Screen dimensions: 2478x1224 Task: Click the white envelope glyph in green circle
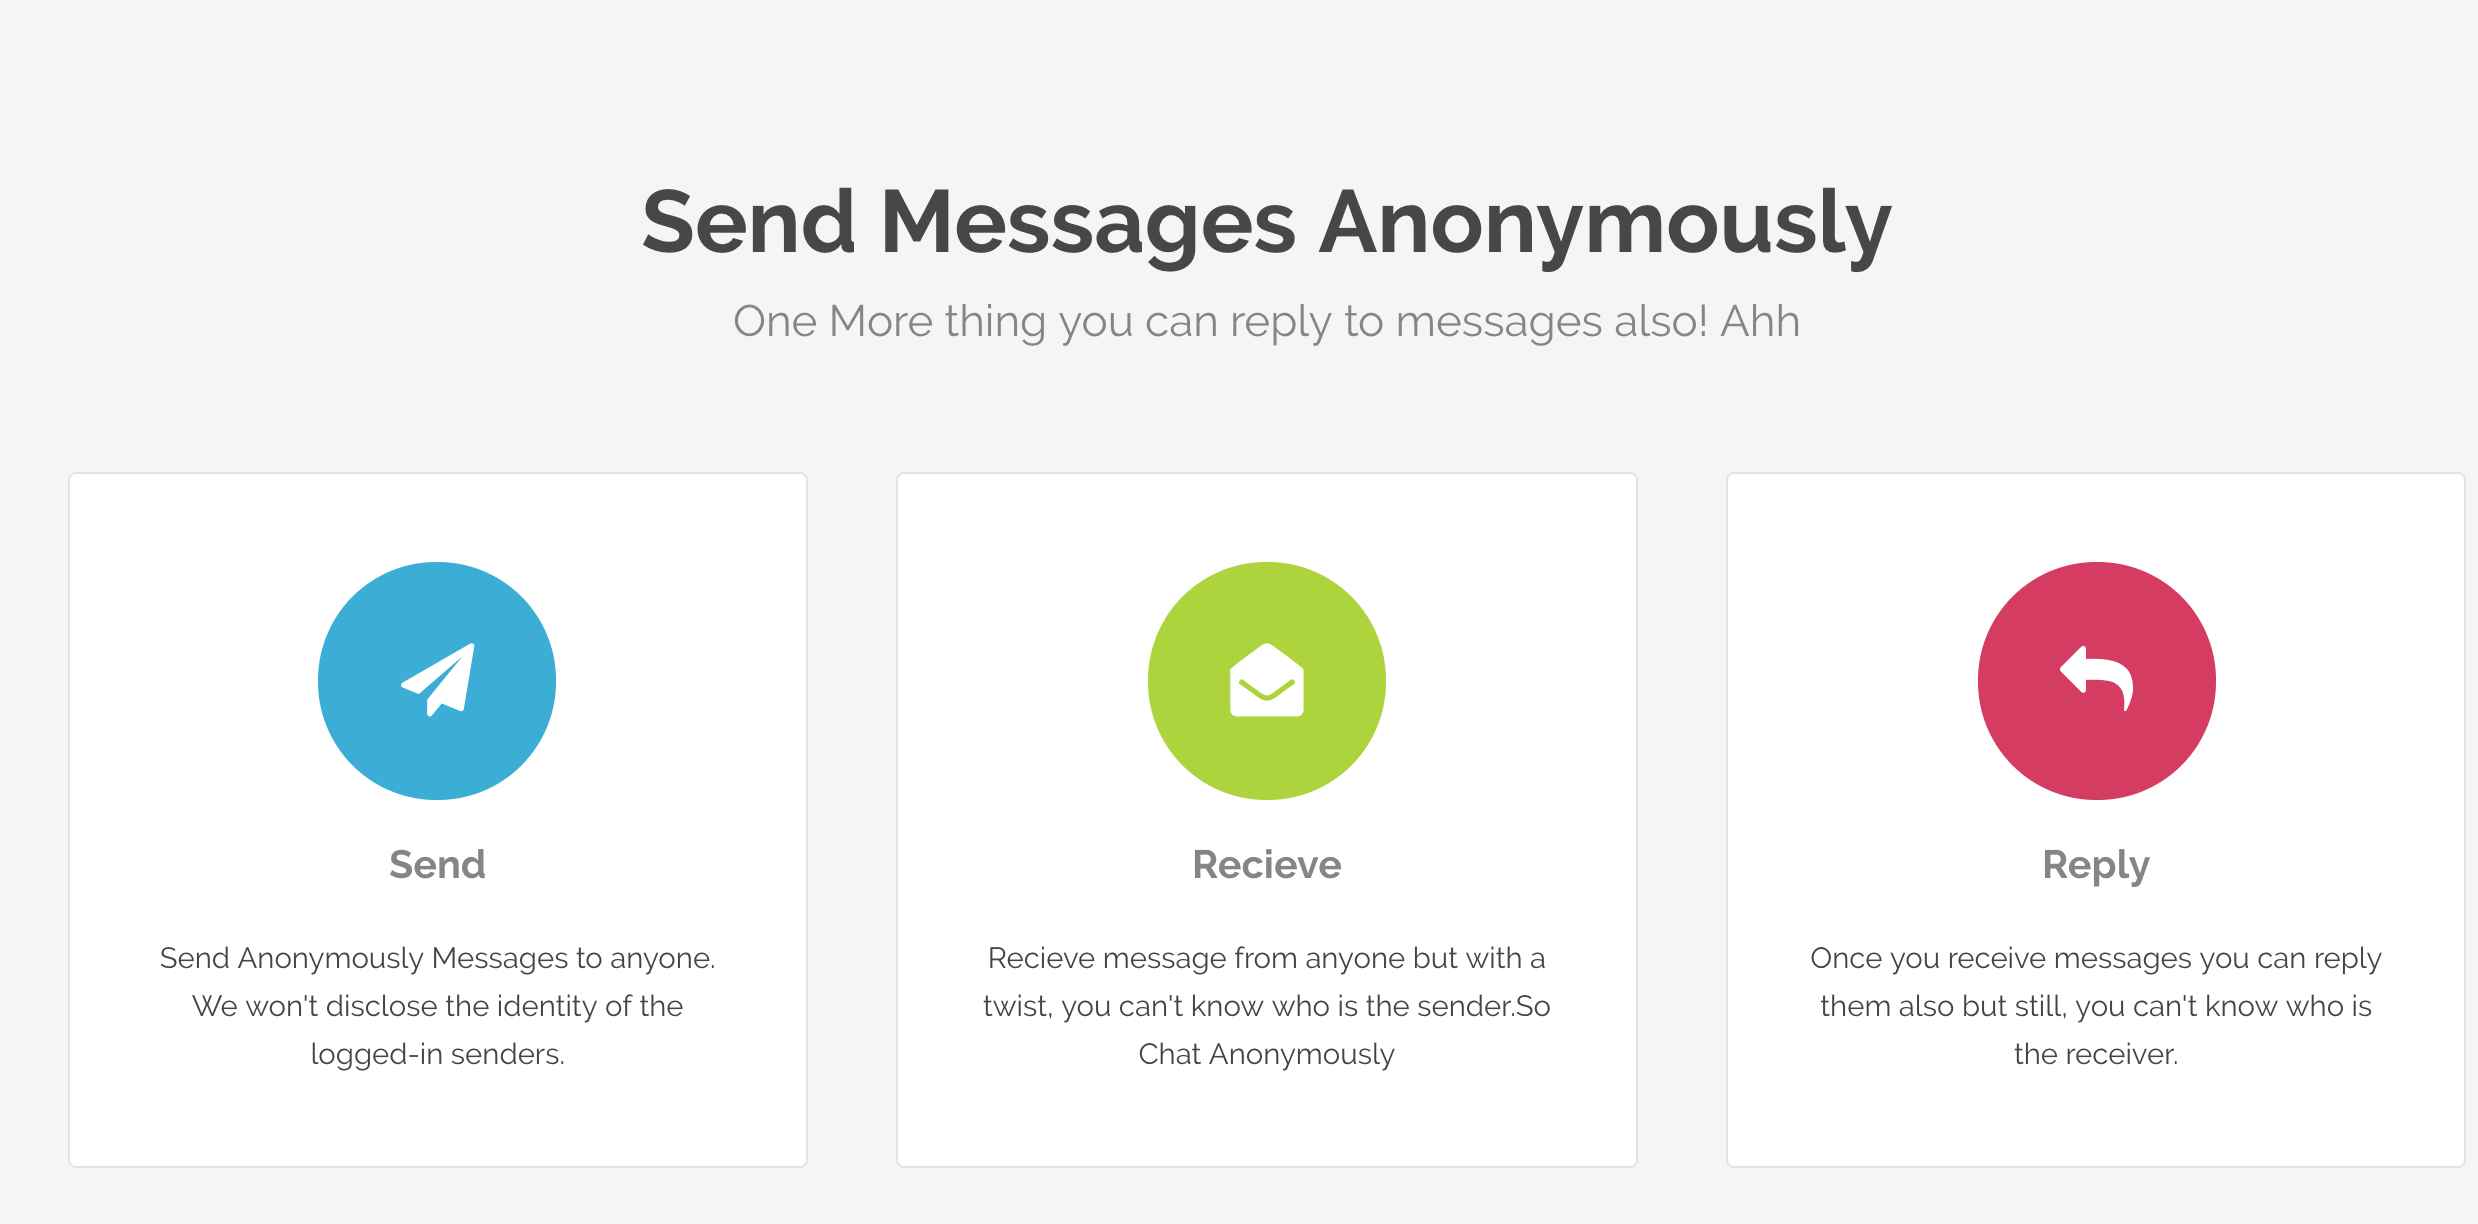tap(1267, 680)
